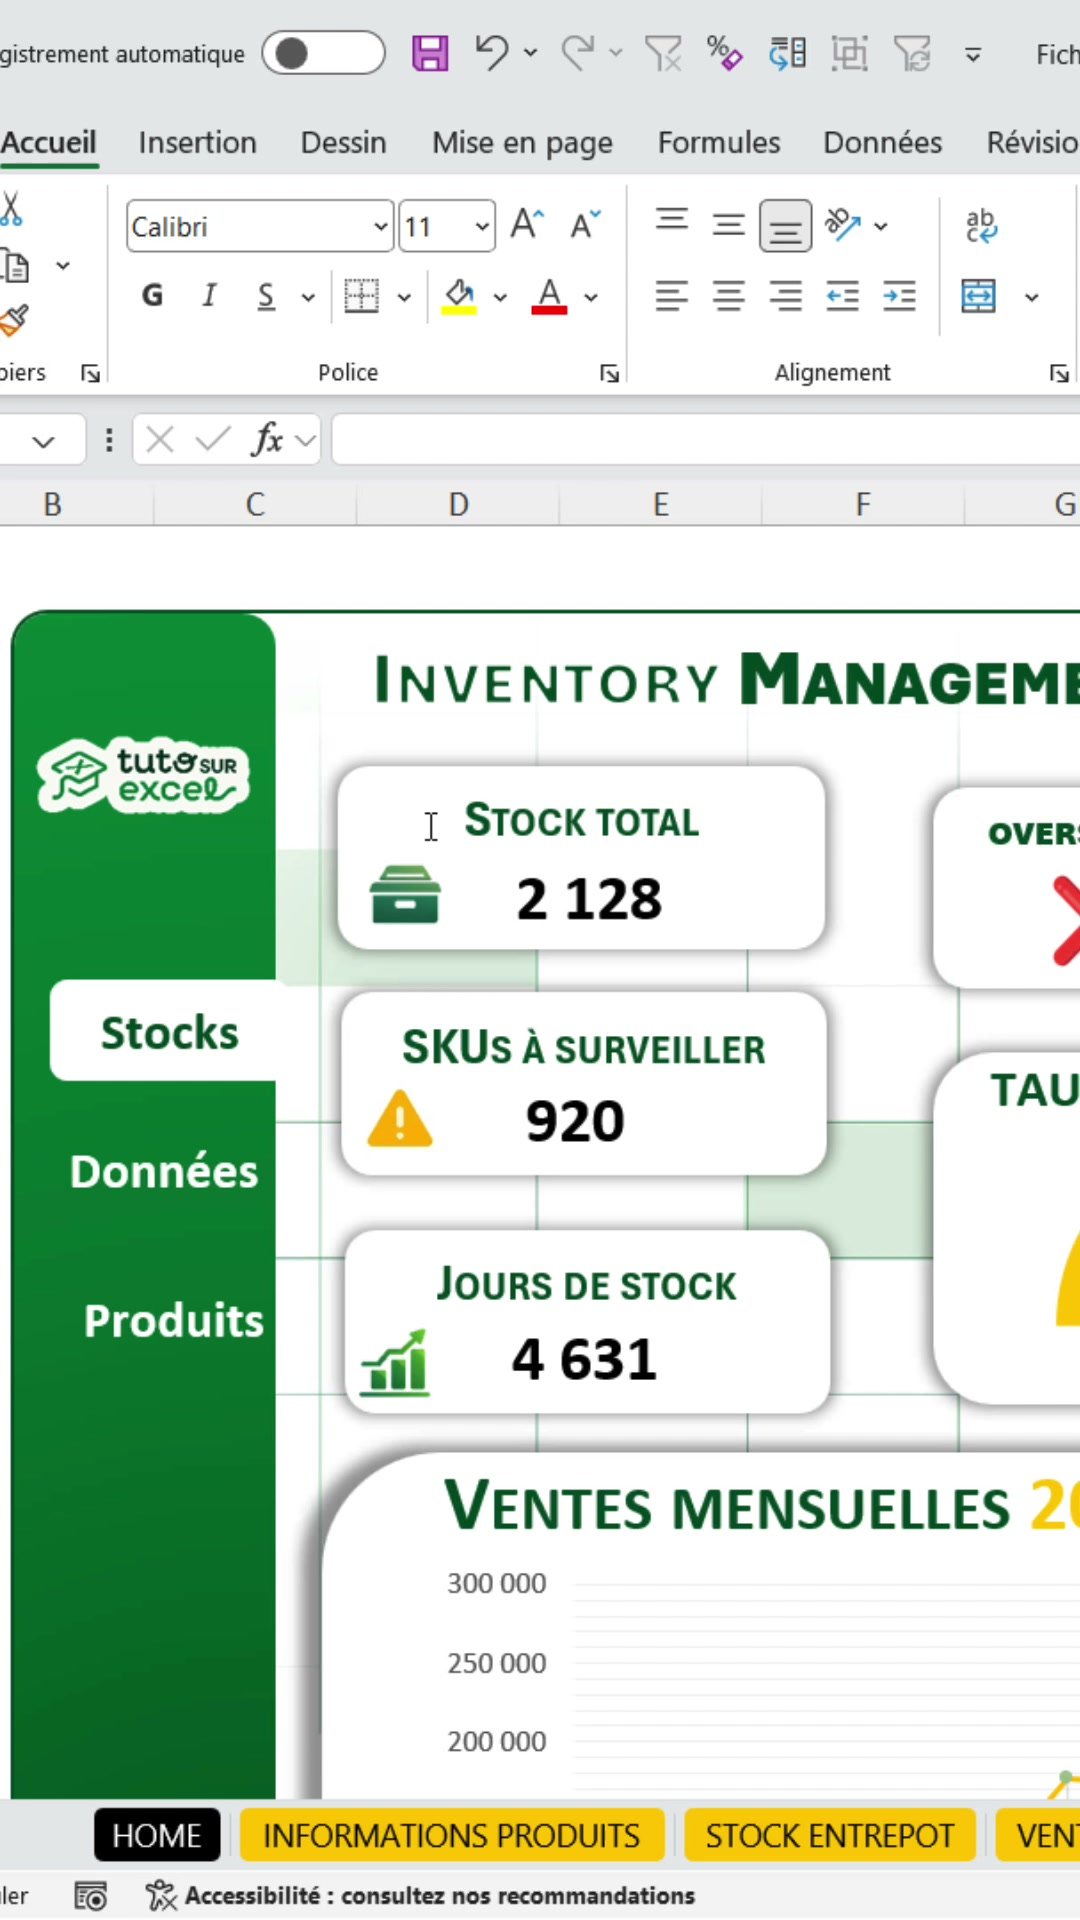Decrease indent in Alignement group

pyautogui.click(x=842, y=296)
